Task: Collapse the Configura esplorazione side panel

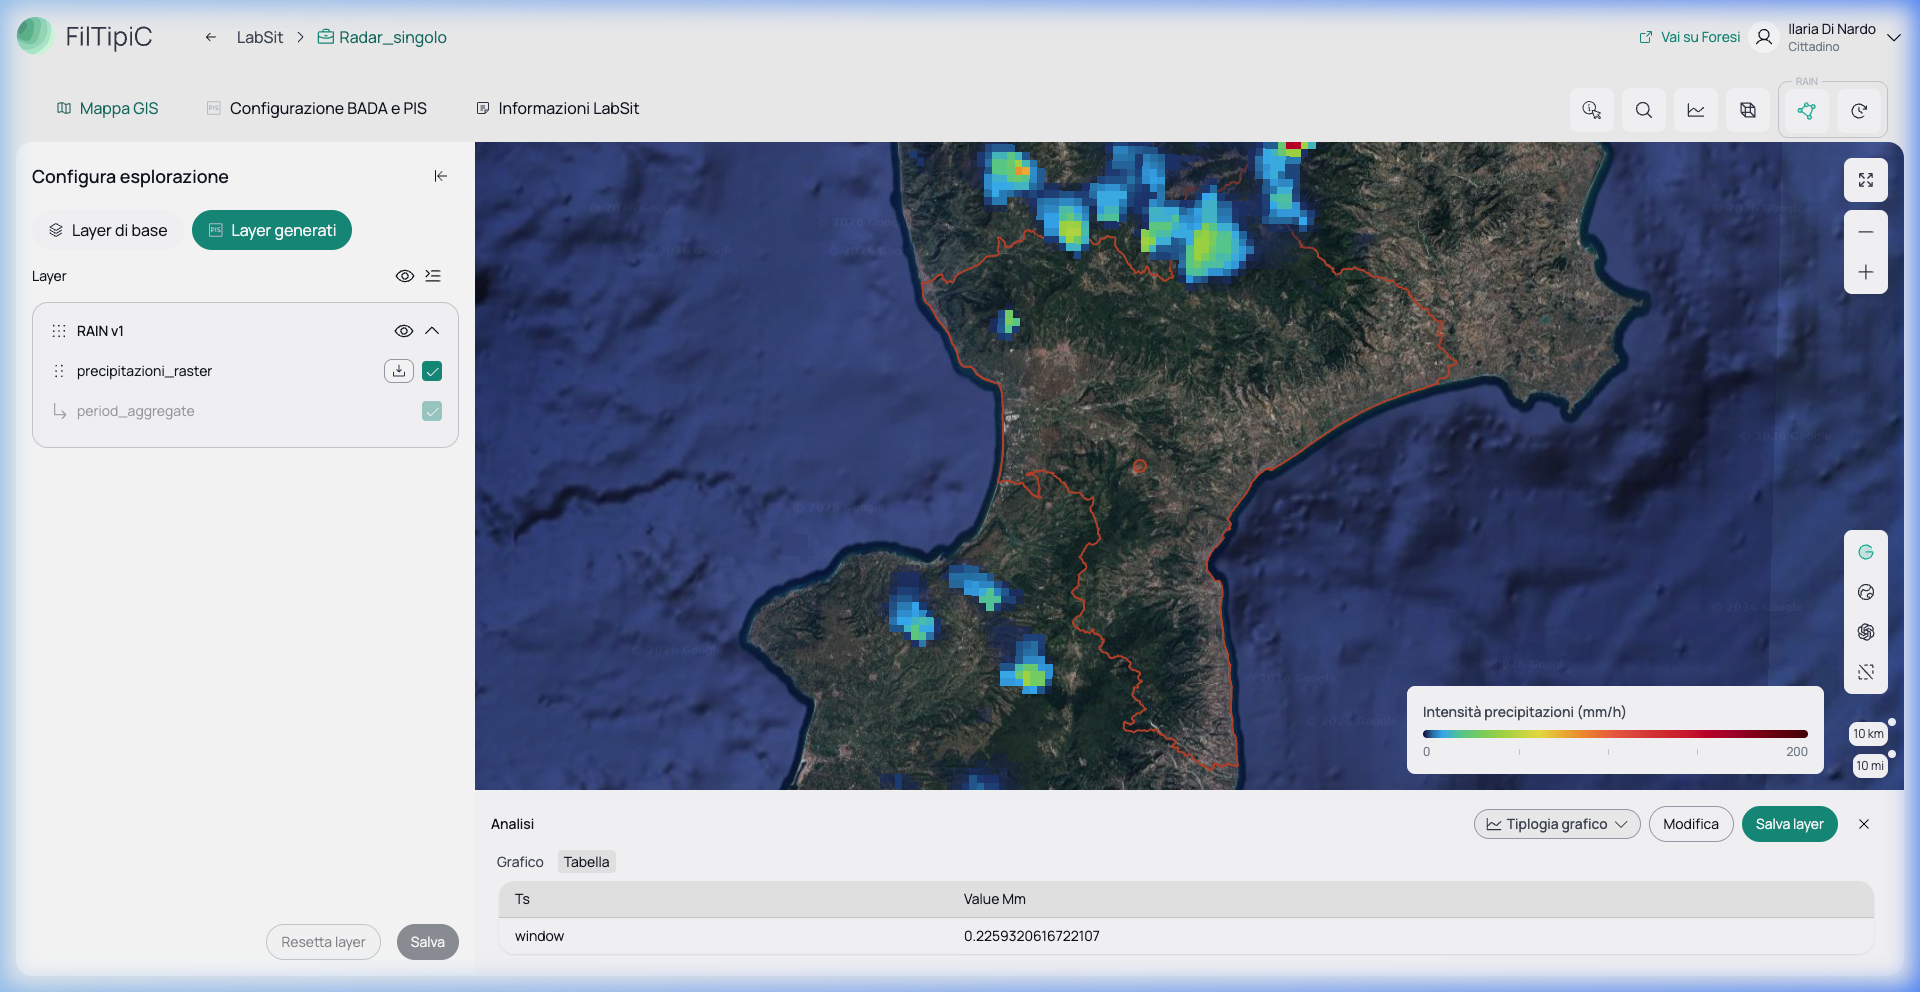Action: [440, 176]
